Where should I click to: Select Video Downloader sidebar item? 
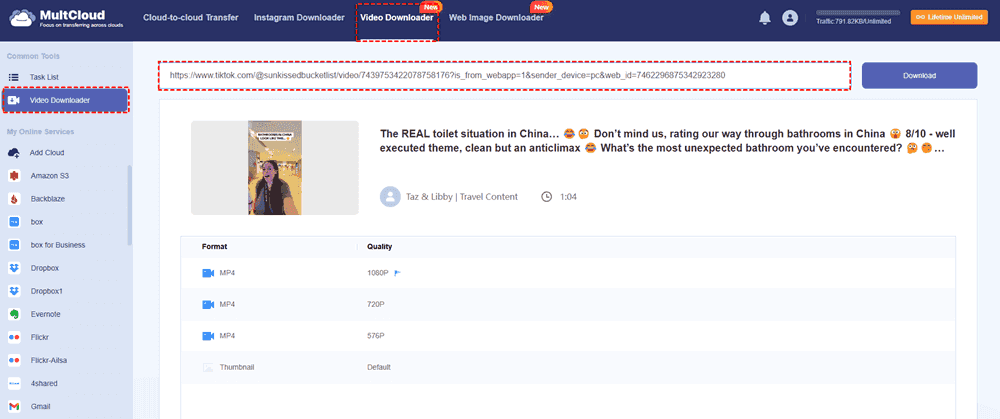66,100
